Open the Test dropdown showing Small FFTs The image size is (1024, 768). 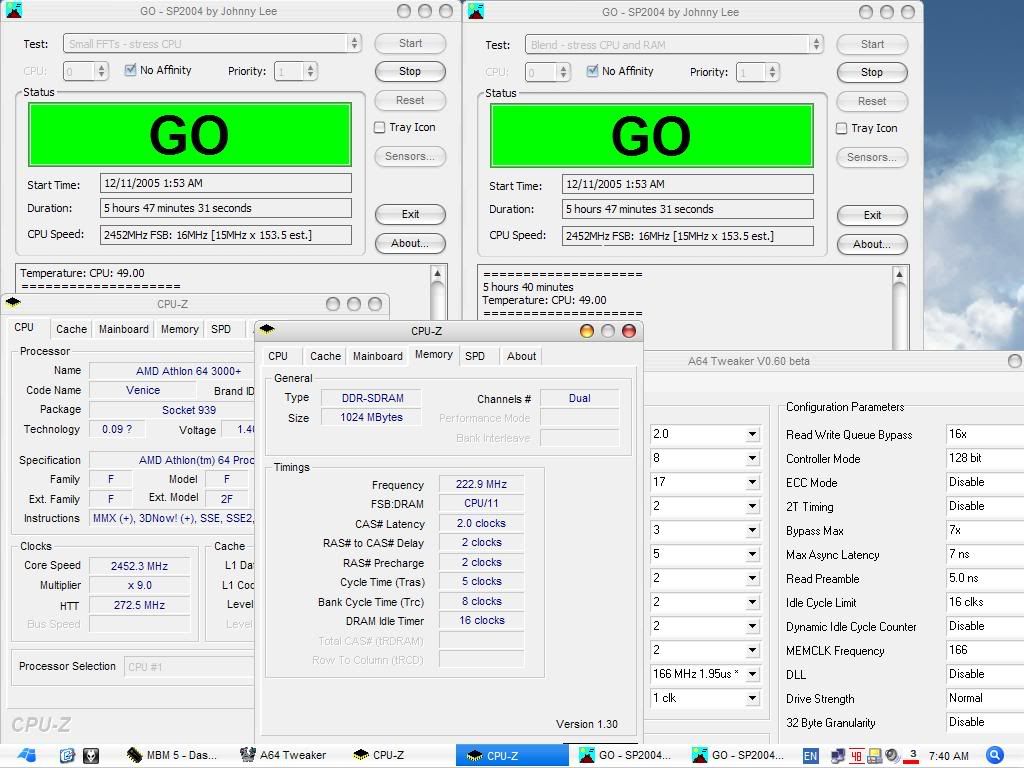click(x=212, y=44)
